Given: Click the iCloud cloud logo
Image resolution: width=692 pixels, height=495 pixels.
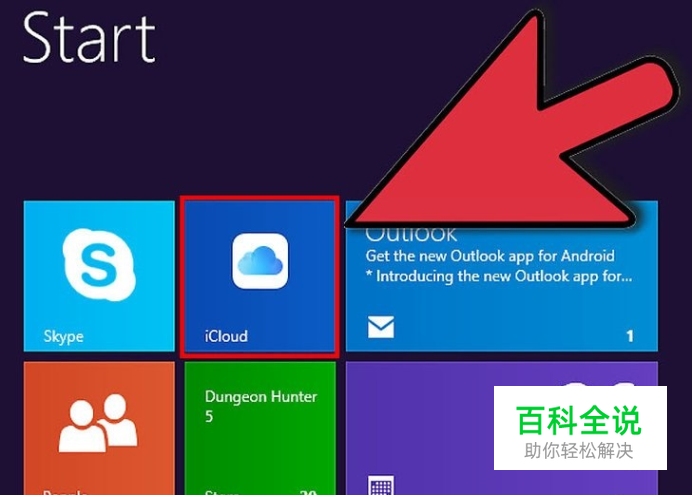Looking at the screenshot, I should pos(260,261).
